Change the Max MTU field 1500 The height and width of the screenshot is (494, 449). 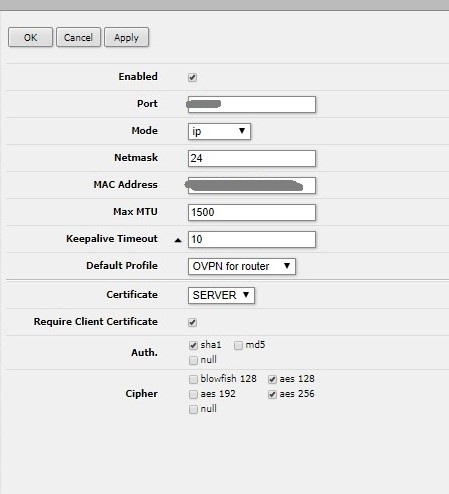(x=252, y=212)
